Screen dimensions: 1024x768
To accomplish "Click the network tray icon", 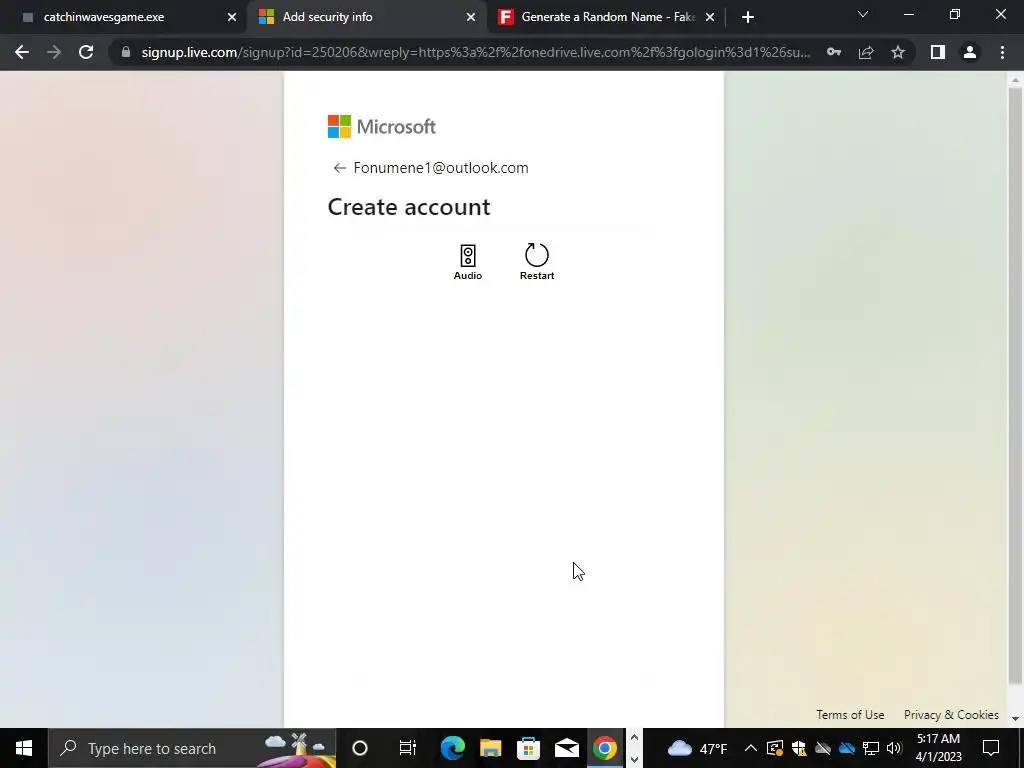I will tap(871, 748).
